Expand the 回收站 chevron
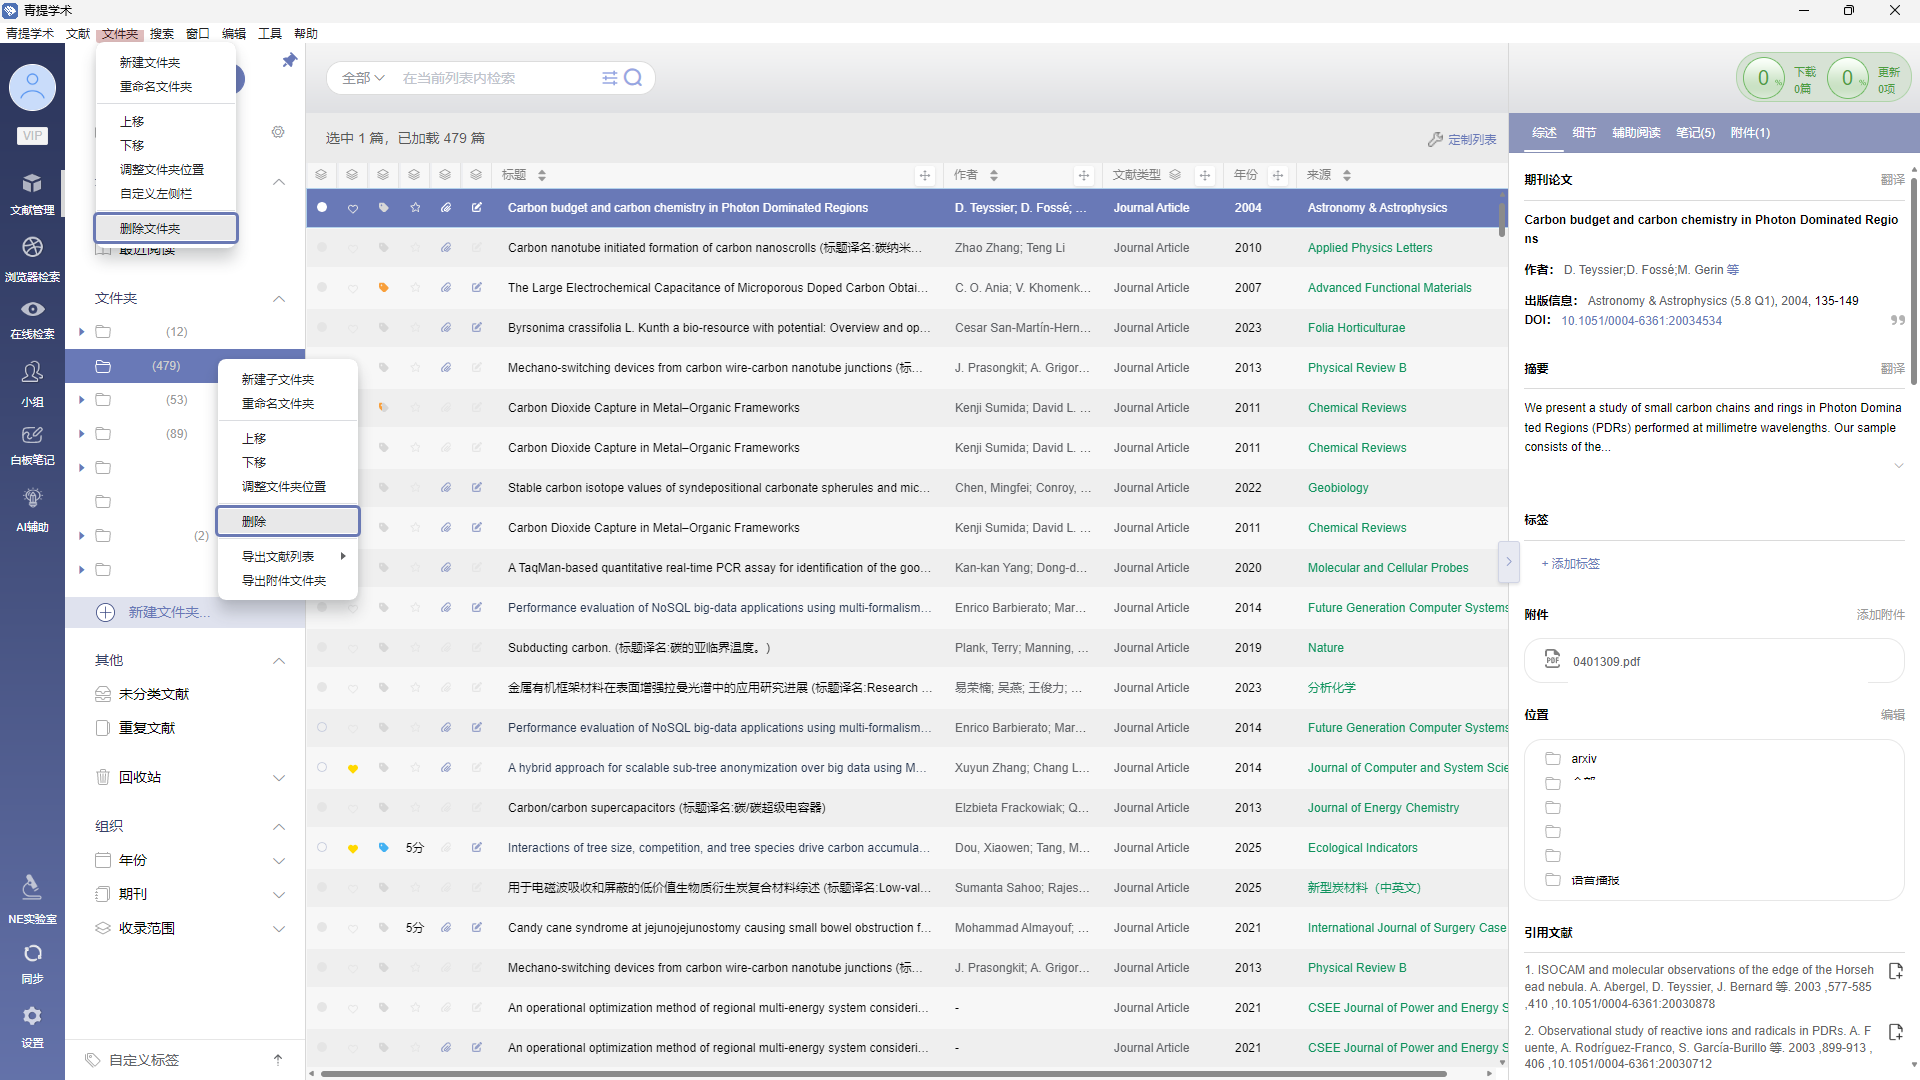 pos(279,778)
